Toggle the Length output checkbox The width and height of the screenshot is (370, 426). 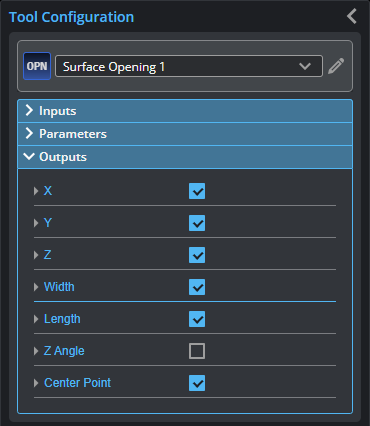(197, 319)
